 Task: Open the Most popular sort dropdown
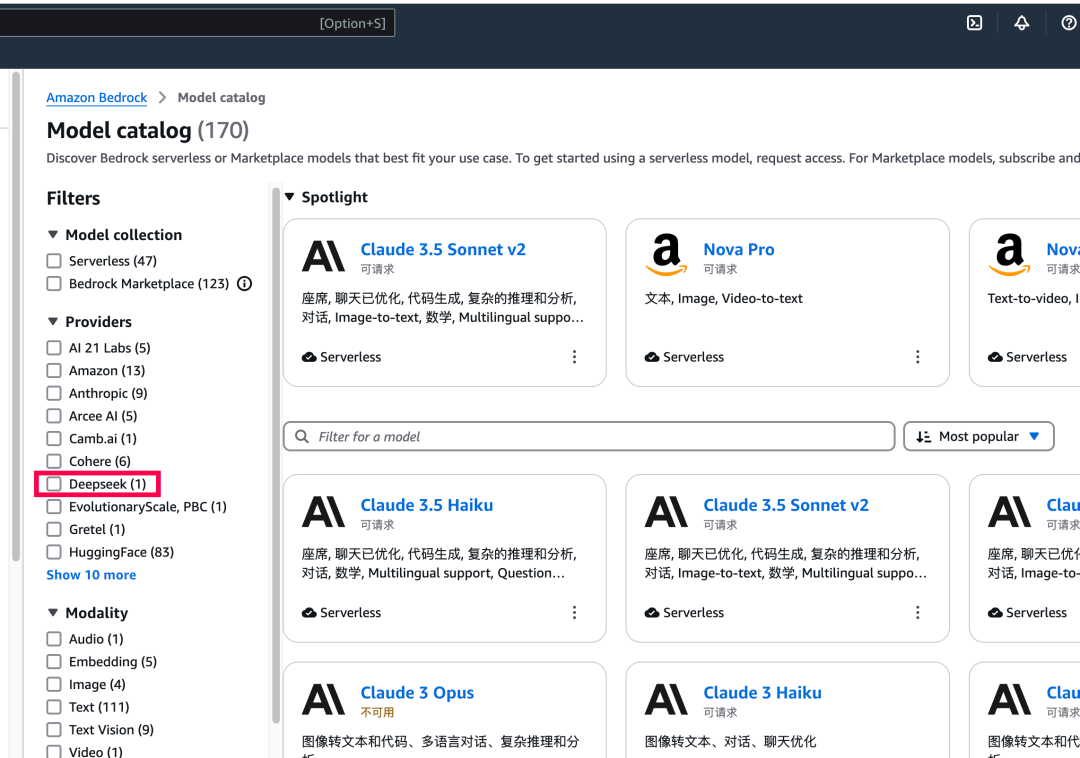[x=978, y=436]
